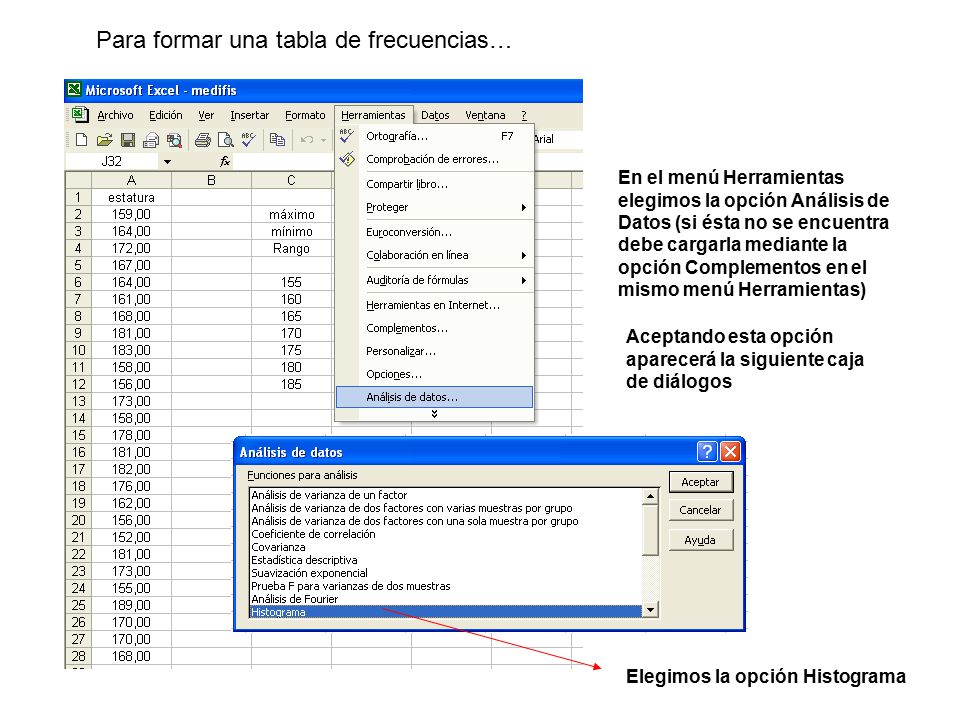
Task: Click the Search toolbar icon
Action: pyautogui.click(x=174, y=140)
